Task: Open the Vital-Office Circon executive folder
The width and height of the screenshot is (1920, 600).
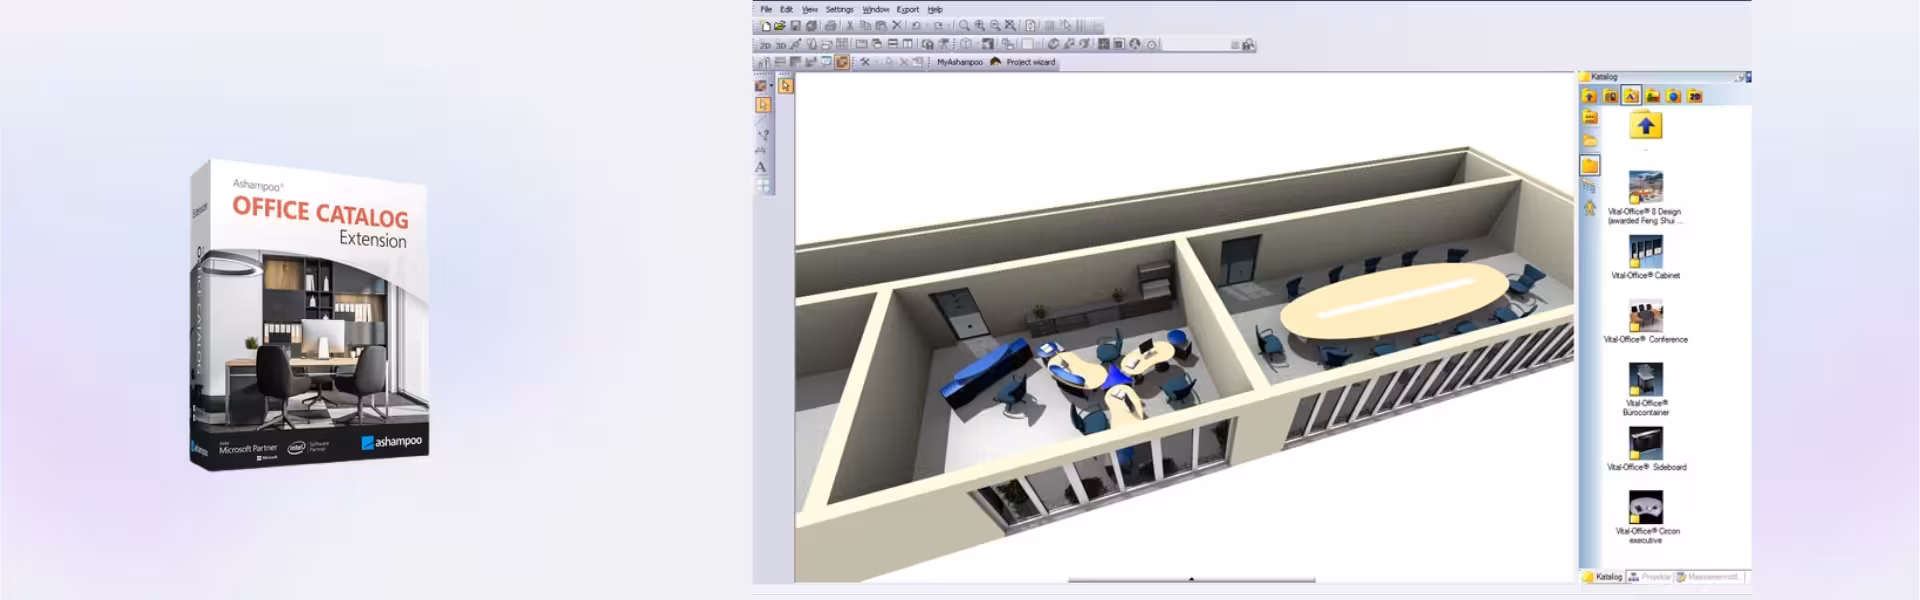Action: (x=1646, y=517)
